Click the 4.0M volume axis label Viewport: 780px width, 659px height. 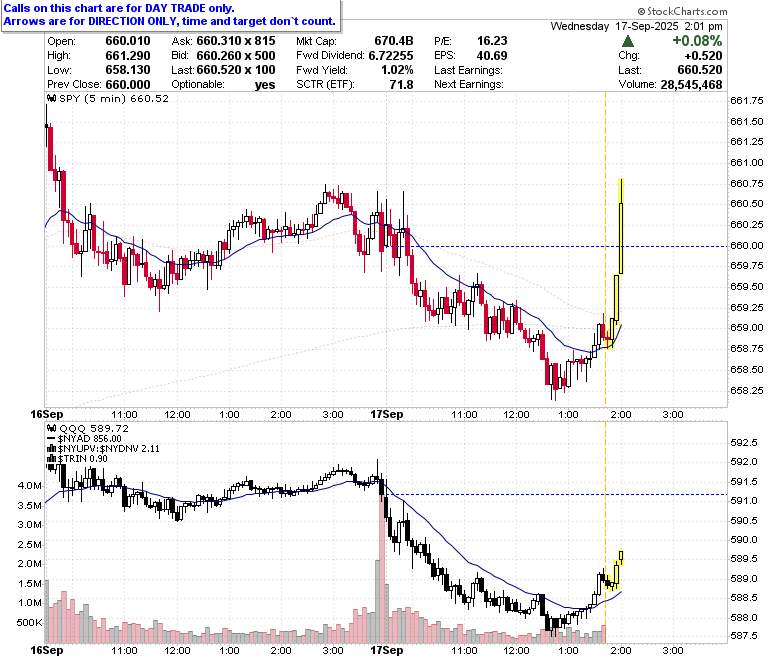30,485
